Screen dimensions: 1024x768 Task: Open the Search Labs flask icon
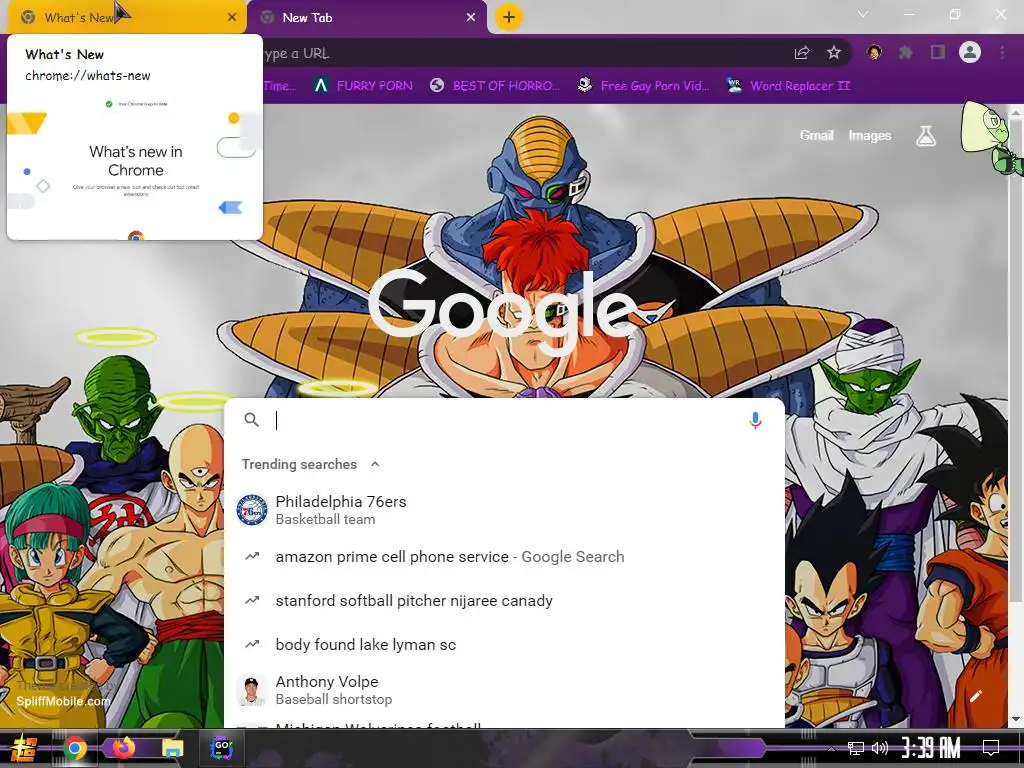(x=925, y=135)
